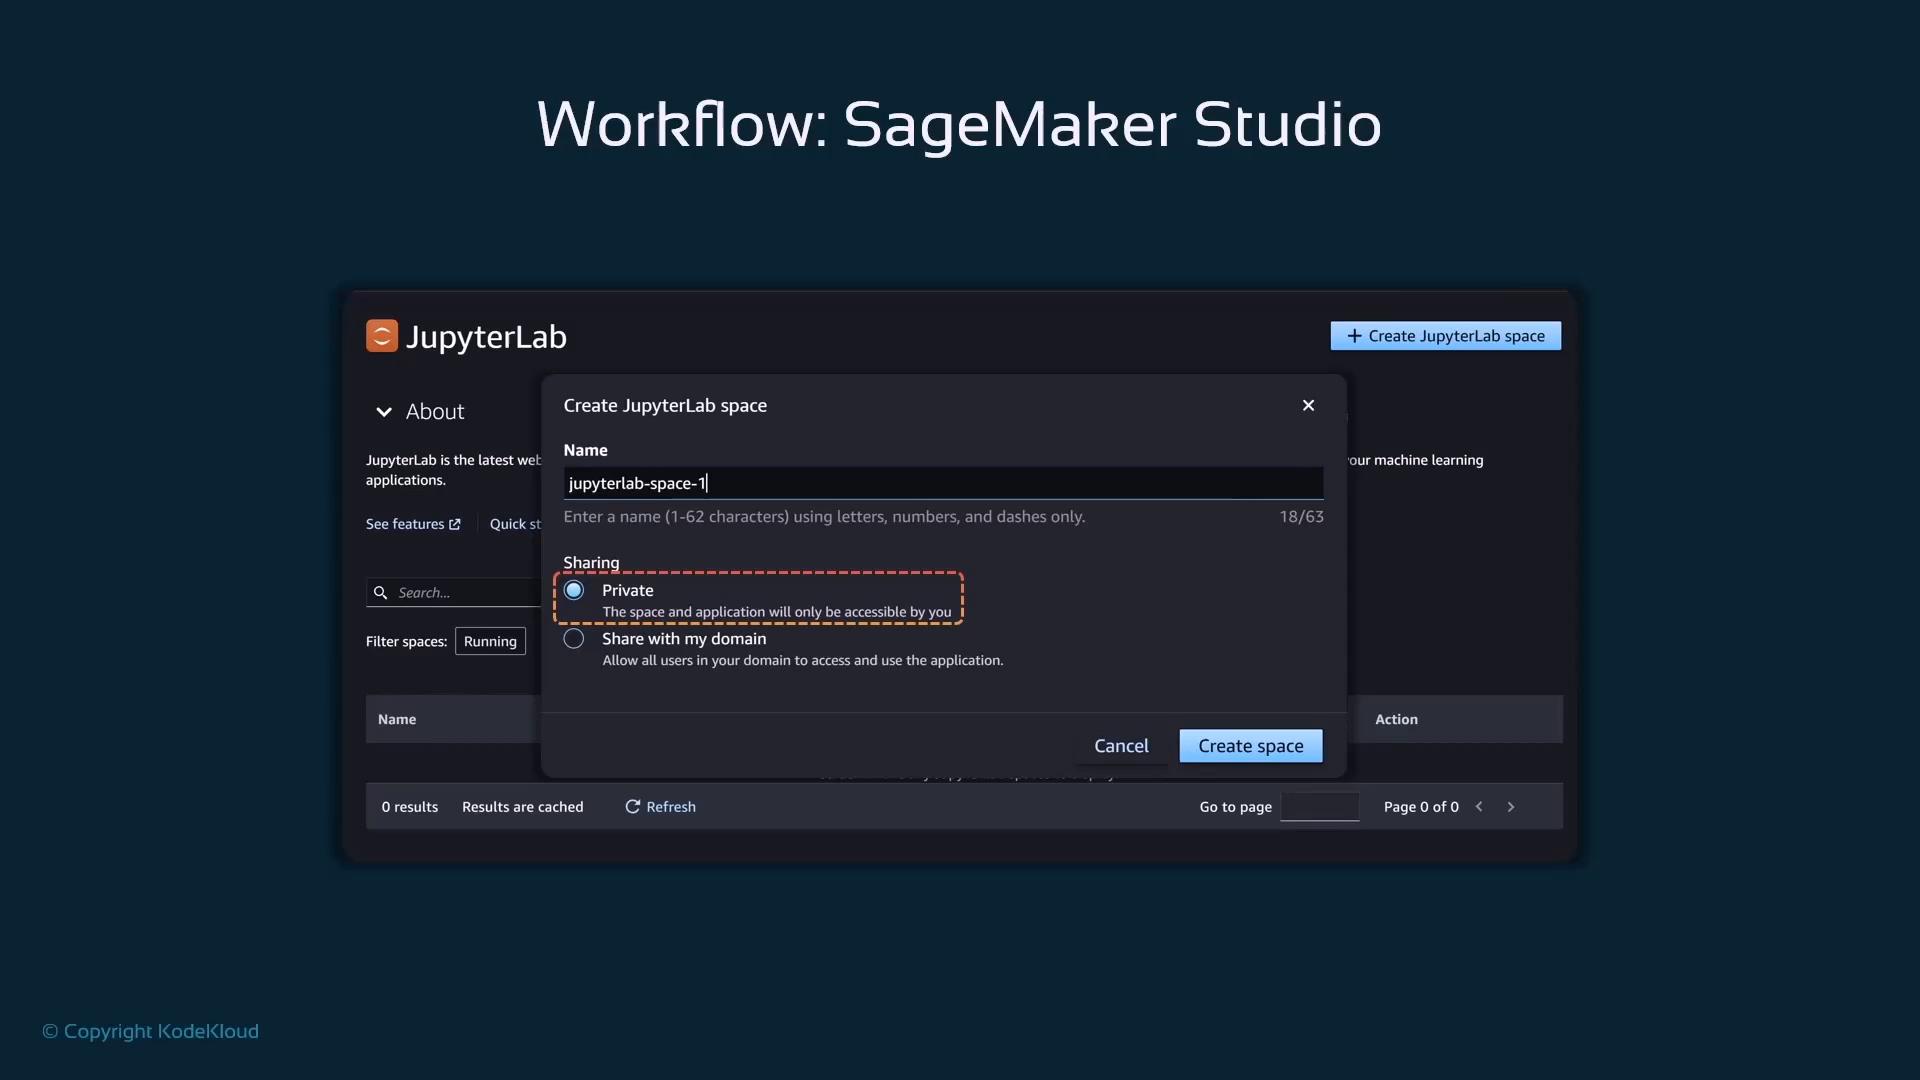The image size is (1920, 1080).
Task: Click the search magnifier icon
Action: [380, 593]
